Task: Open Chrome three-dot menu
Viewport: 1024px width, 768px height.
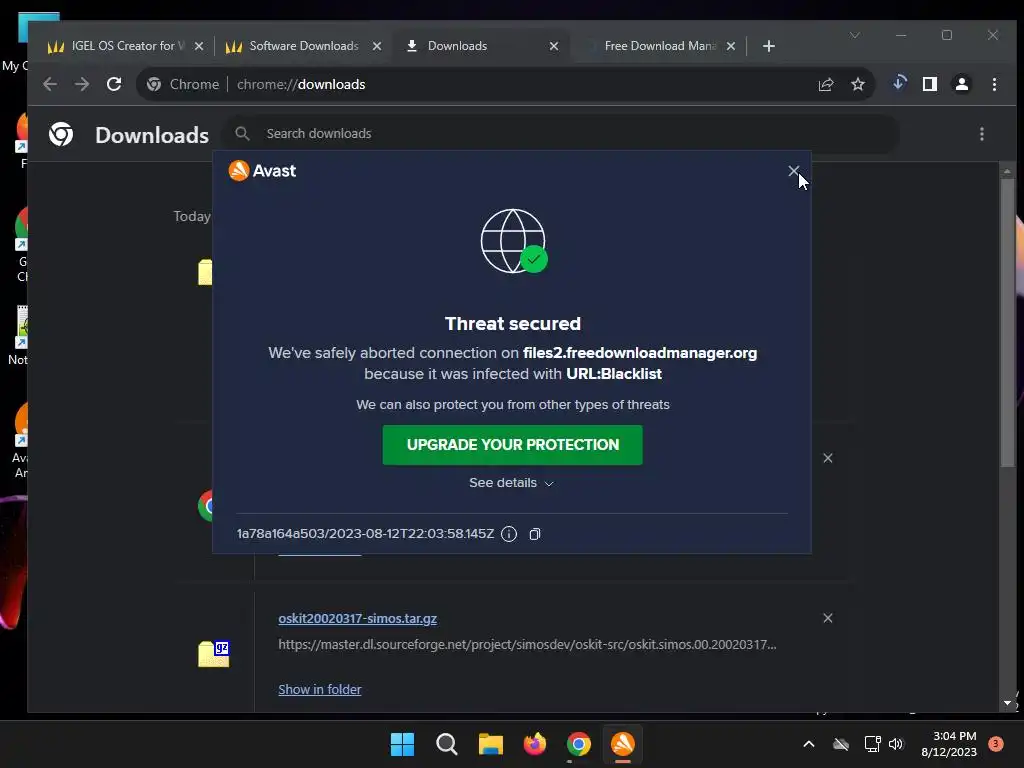Action: coord(994,84)
